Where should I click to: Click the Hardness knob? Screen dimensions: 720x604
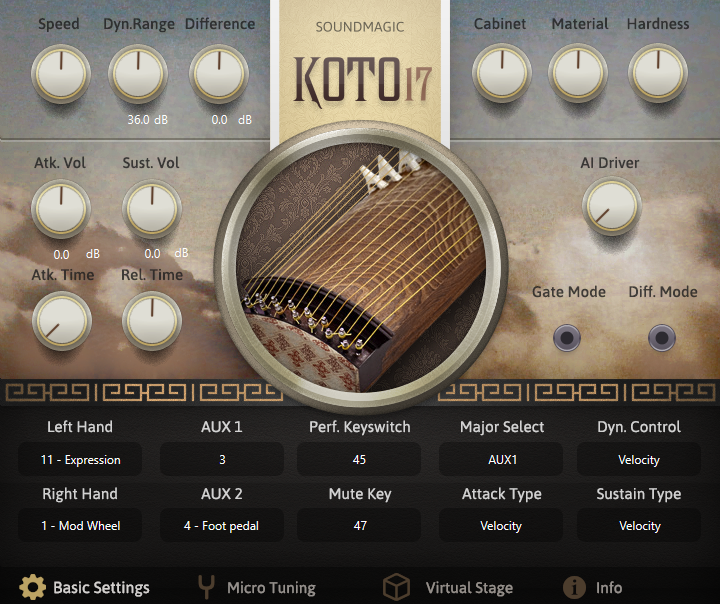click(658, 74)
